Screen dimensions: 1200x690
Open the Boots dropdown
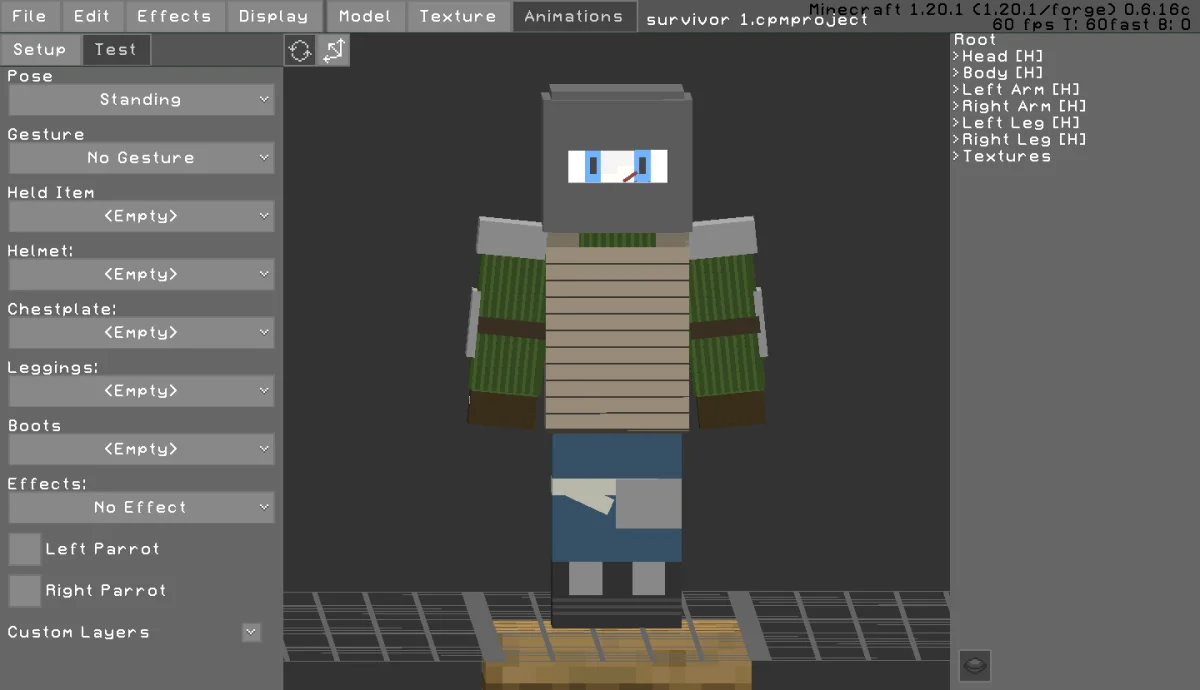click(x=141, y=449)
